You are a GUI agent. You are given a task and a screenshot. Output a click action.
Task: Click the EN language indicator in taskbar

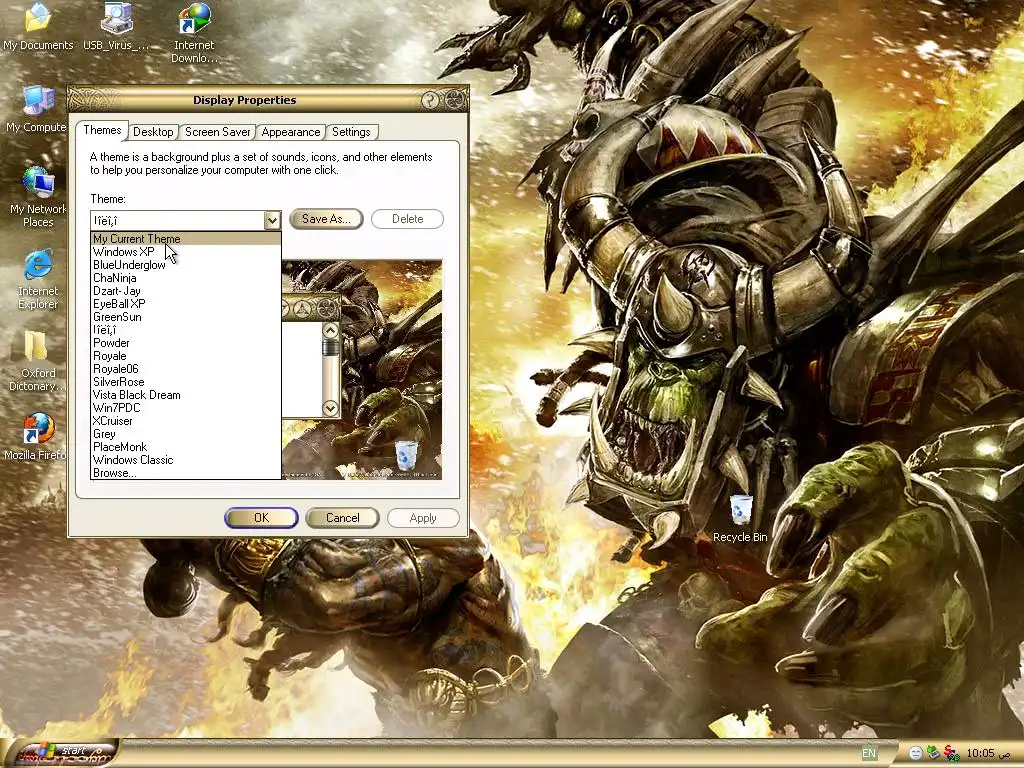[869, 753]
